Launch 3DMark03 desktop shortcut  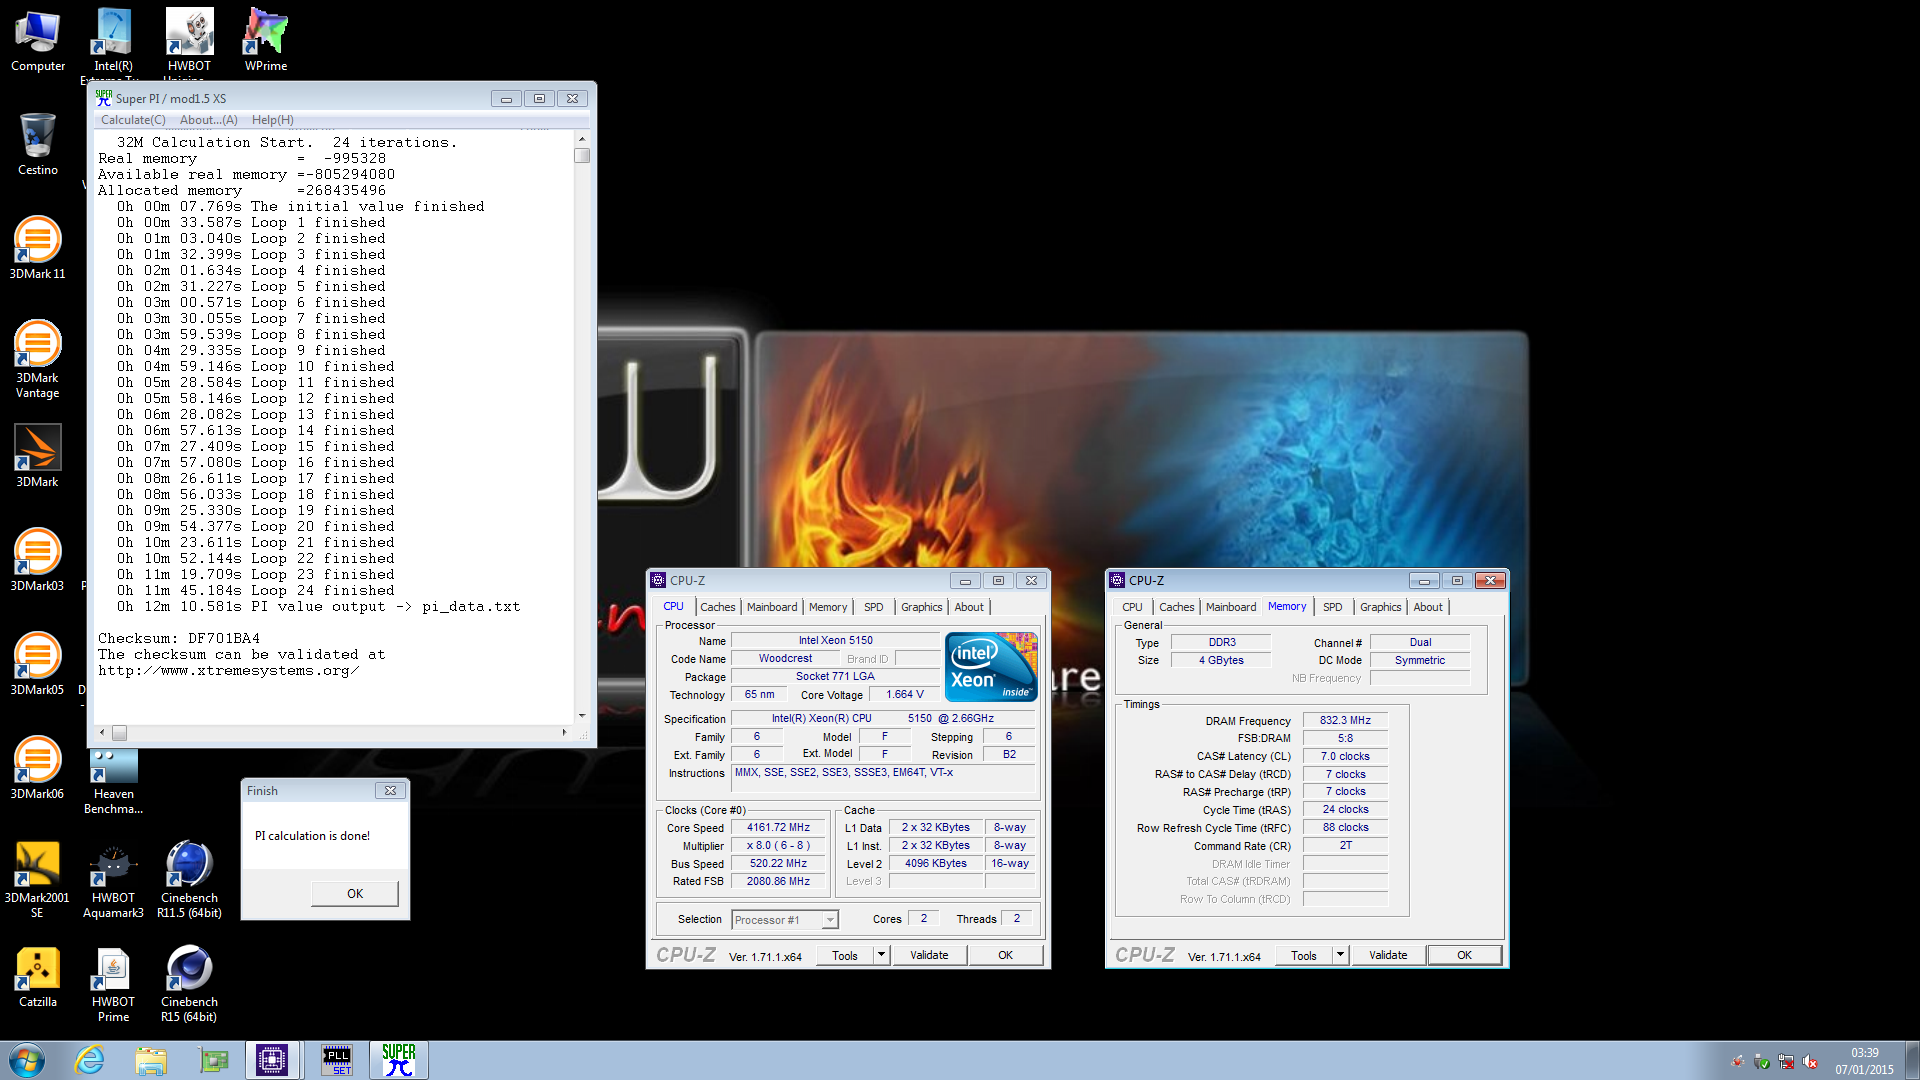point(38,560)
